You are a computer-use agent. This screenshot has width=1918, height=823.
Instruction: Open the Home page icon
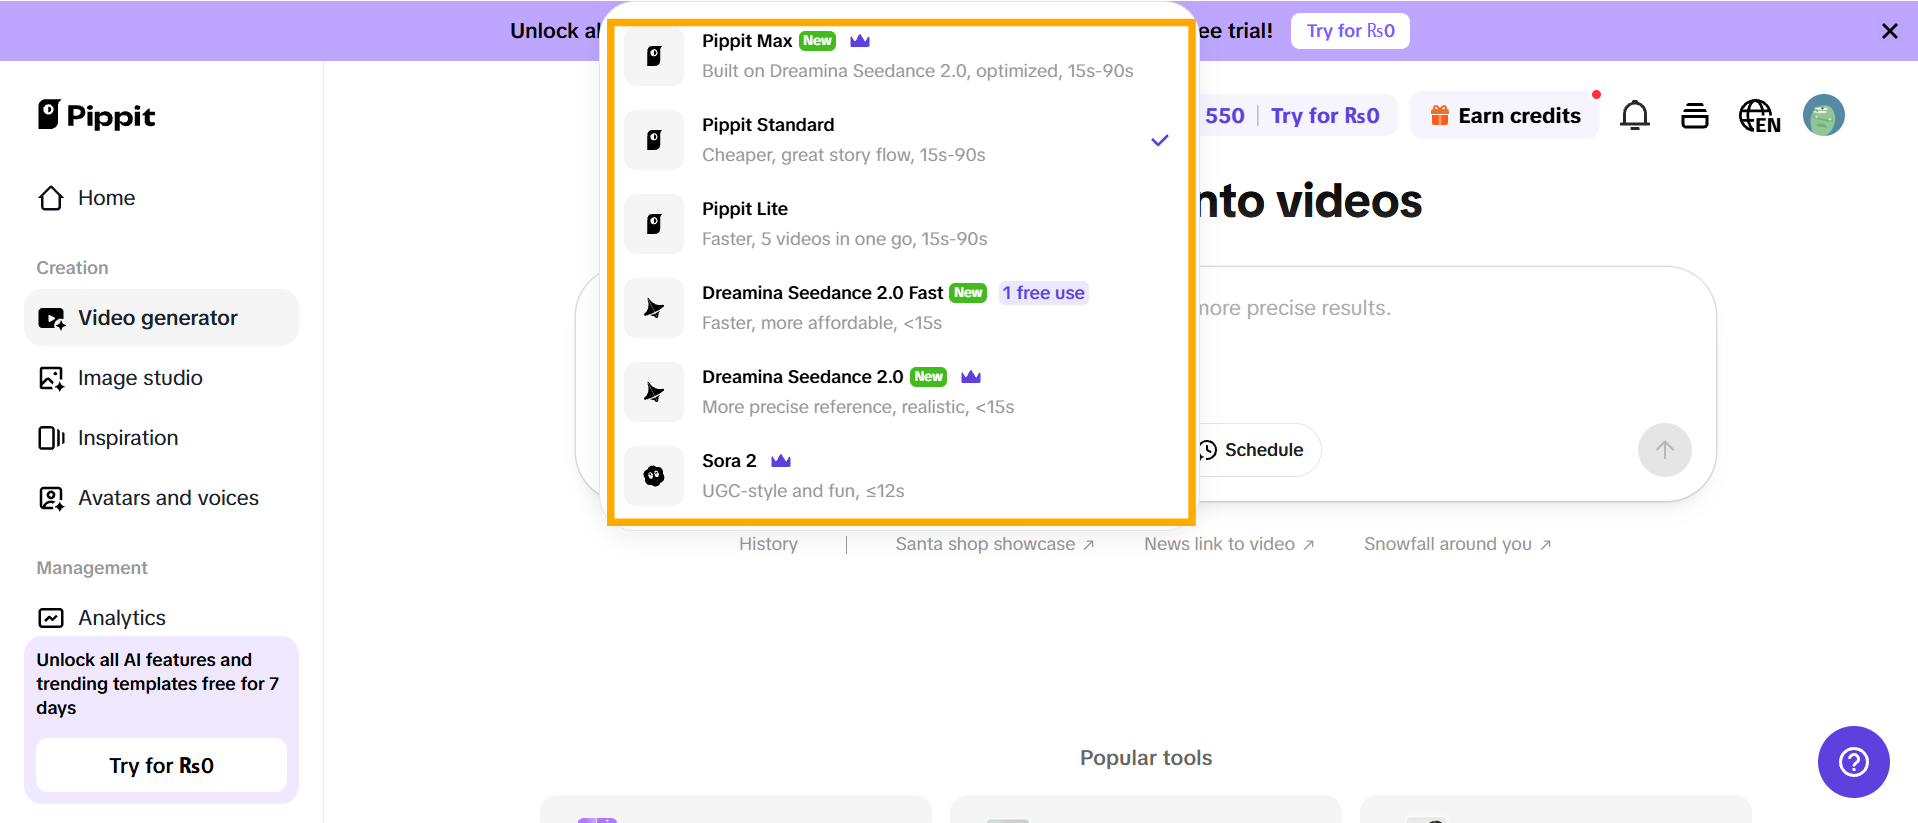(51, 198)
